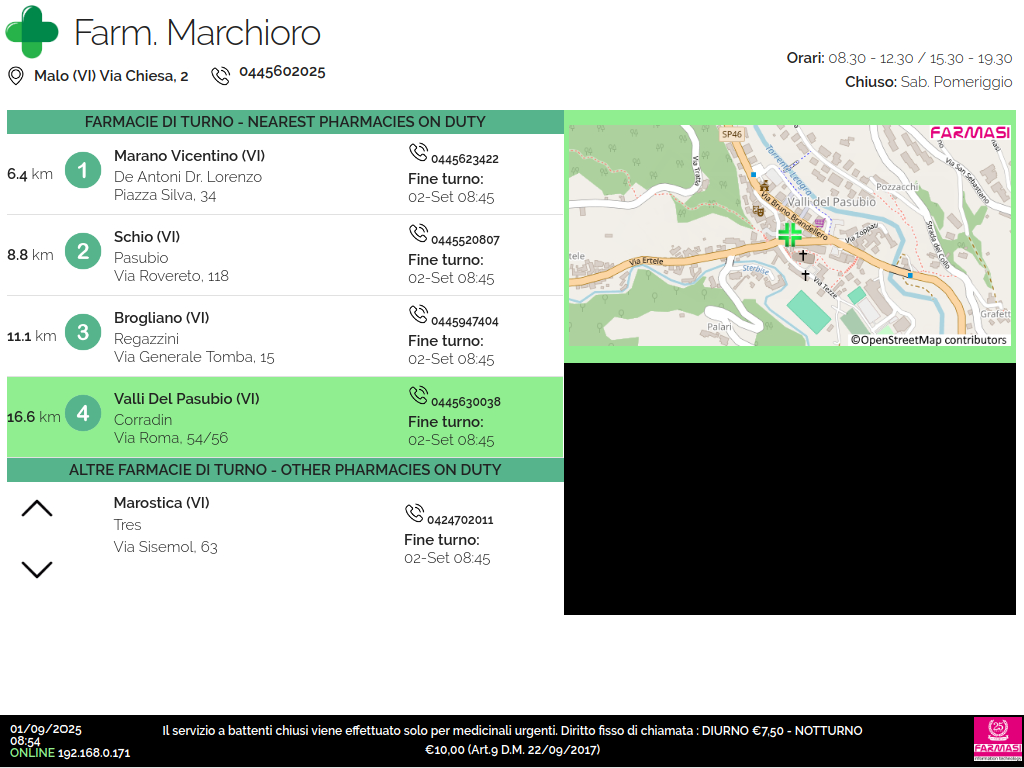Select the highlighted number 4 badge

click(x=83, y=413)
